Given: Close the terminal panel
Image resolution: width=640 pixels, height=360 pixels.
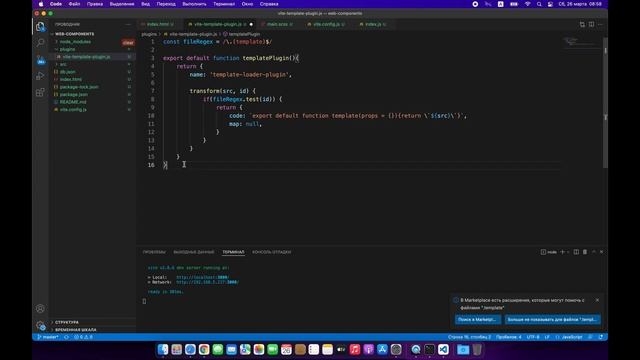Looking at the screenshot, I should pos(602,252).
